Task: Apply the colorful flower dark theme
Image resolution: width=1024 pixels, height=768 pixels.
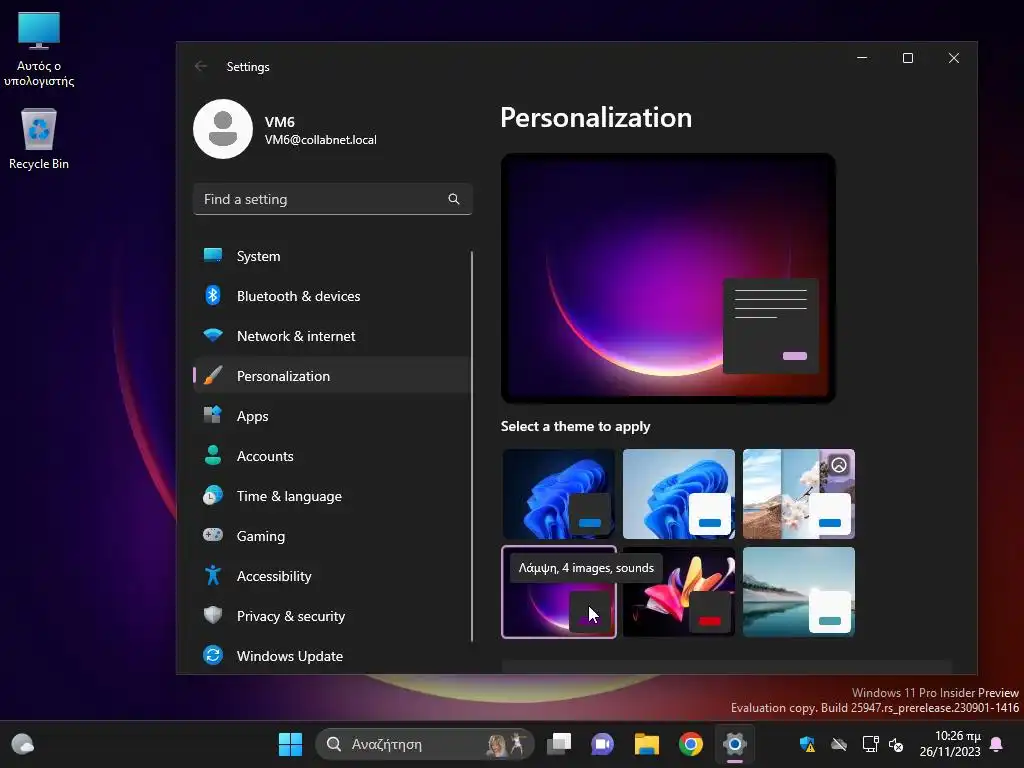Action: (679, 592)
